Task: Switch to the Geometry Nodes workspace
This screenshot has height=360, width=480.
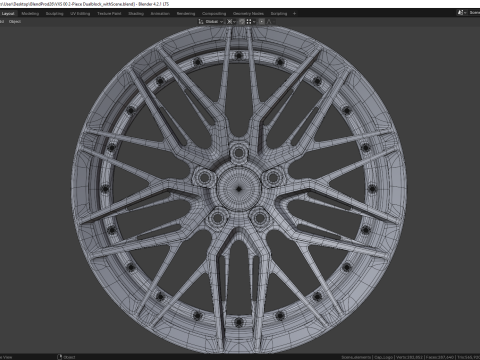Action: click(248, 14)
